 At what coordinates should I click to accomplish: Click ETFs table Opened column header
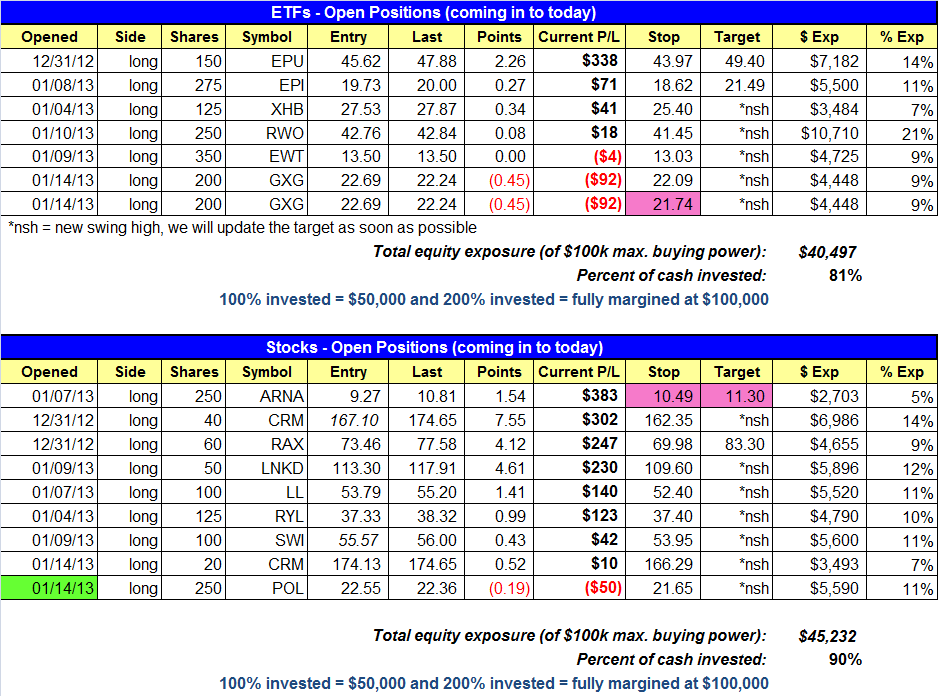click(x=49, y=37)
